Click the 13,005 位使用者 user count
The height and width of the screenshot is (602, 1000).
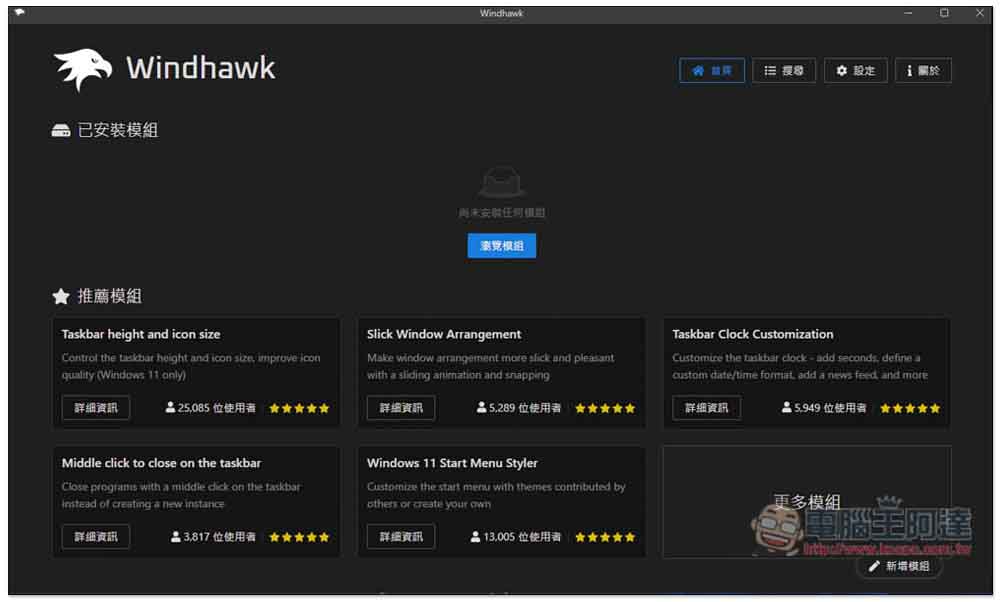point(516,537)
